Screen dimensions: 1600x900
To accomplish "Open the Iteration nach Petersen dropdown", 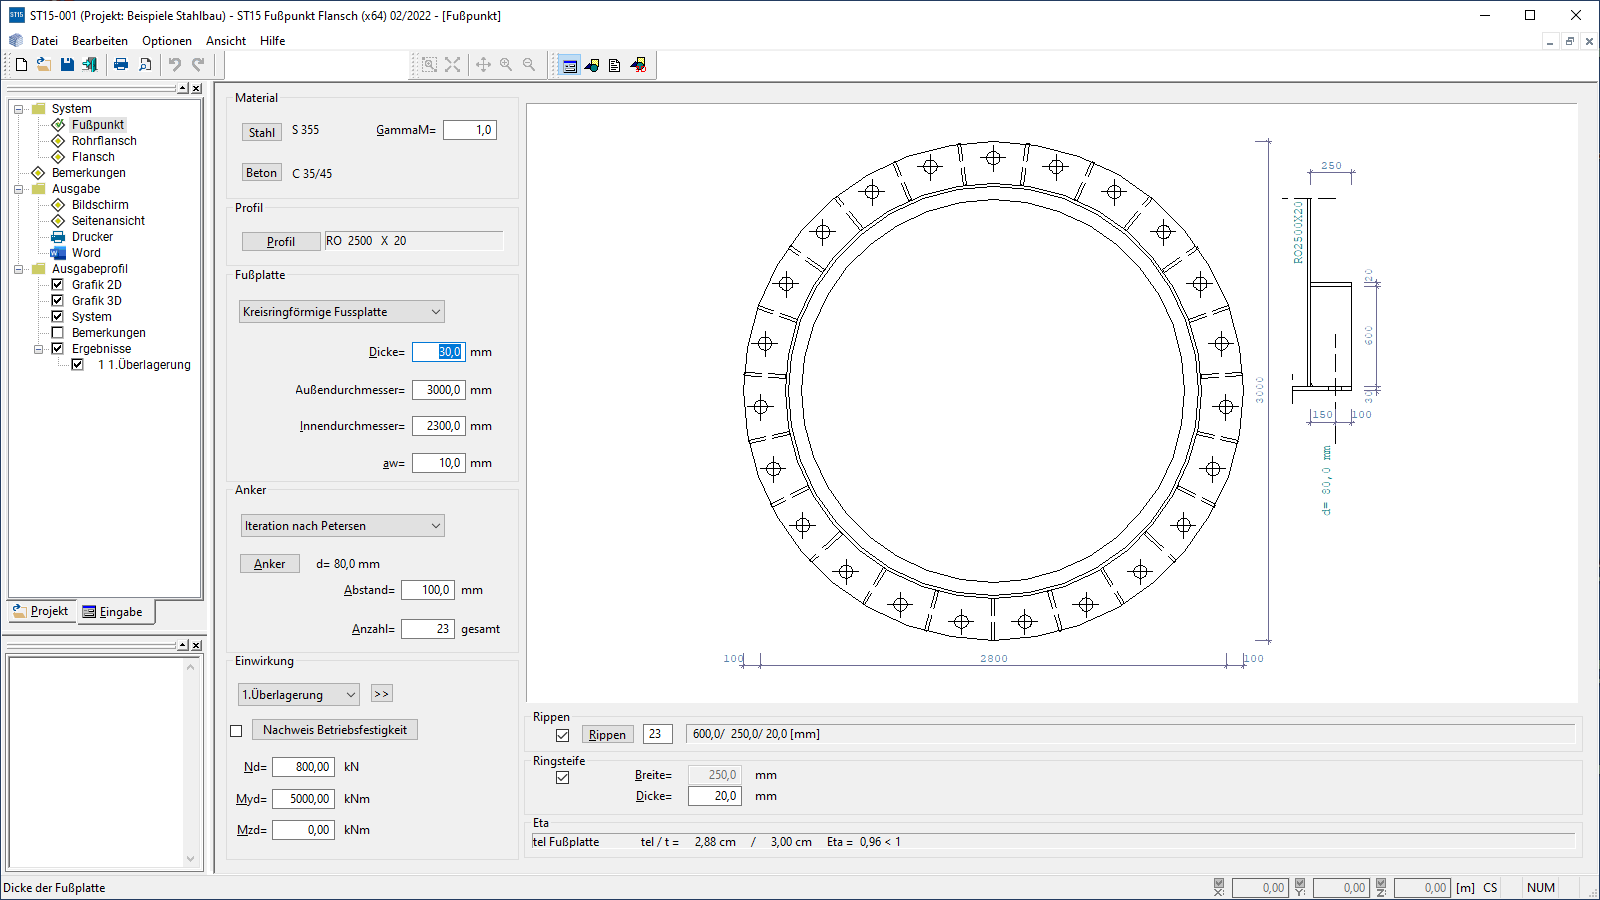I will (x=342, y=526).
